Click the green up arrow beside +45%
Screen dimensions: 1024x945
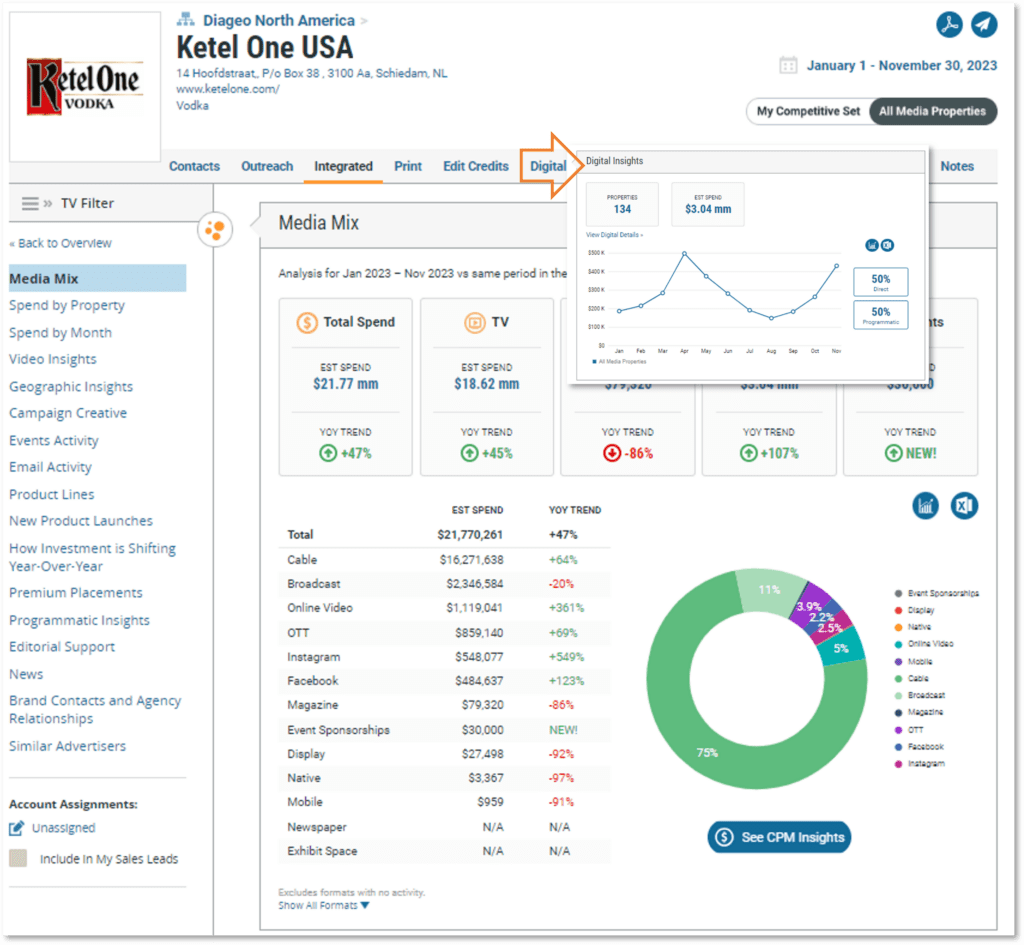[469, 453]
